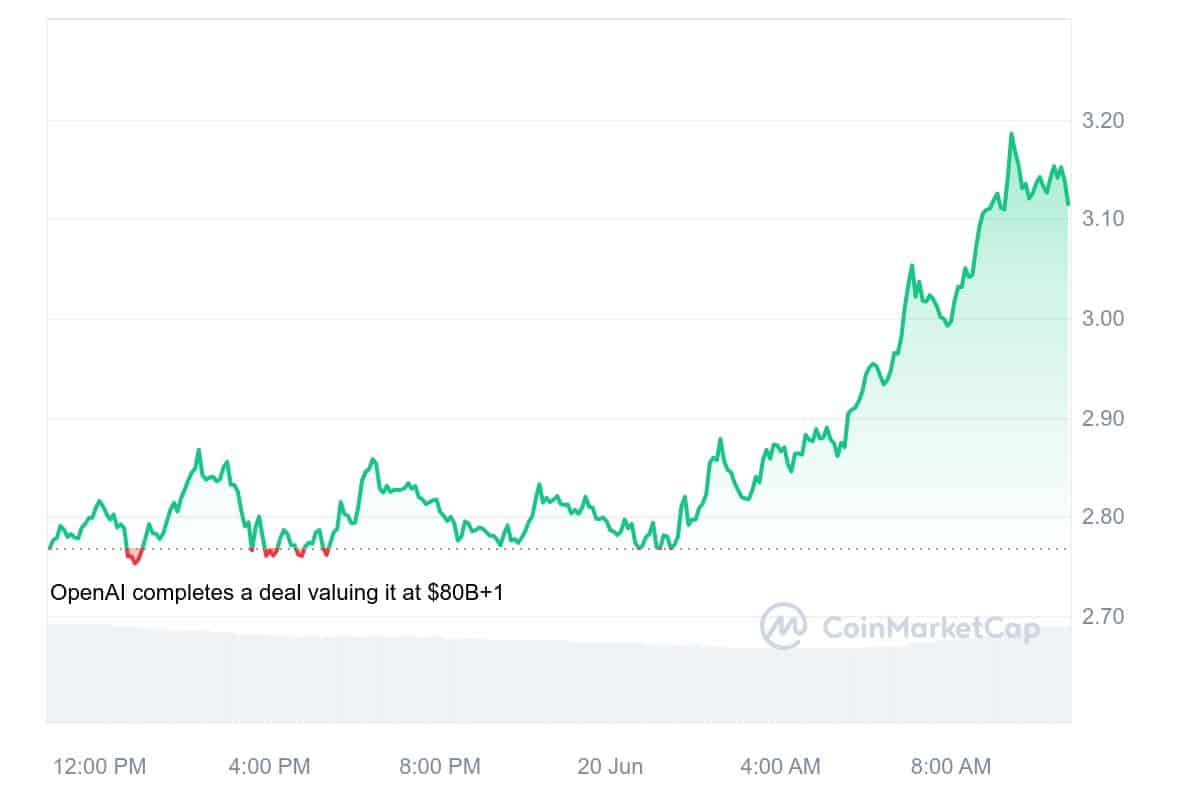Click the first red dip on the price line

[x=135, y=558]
